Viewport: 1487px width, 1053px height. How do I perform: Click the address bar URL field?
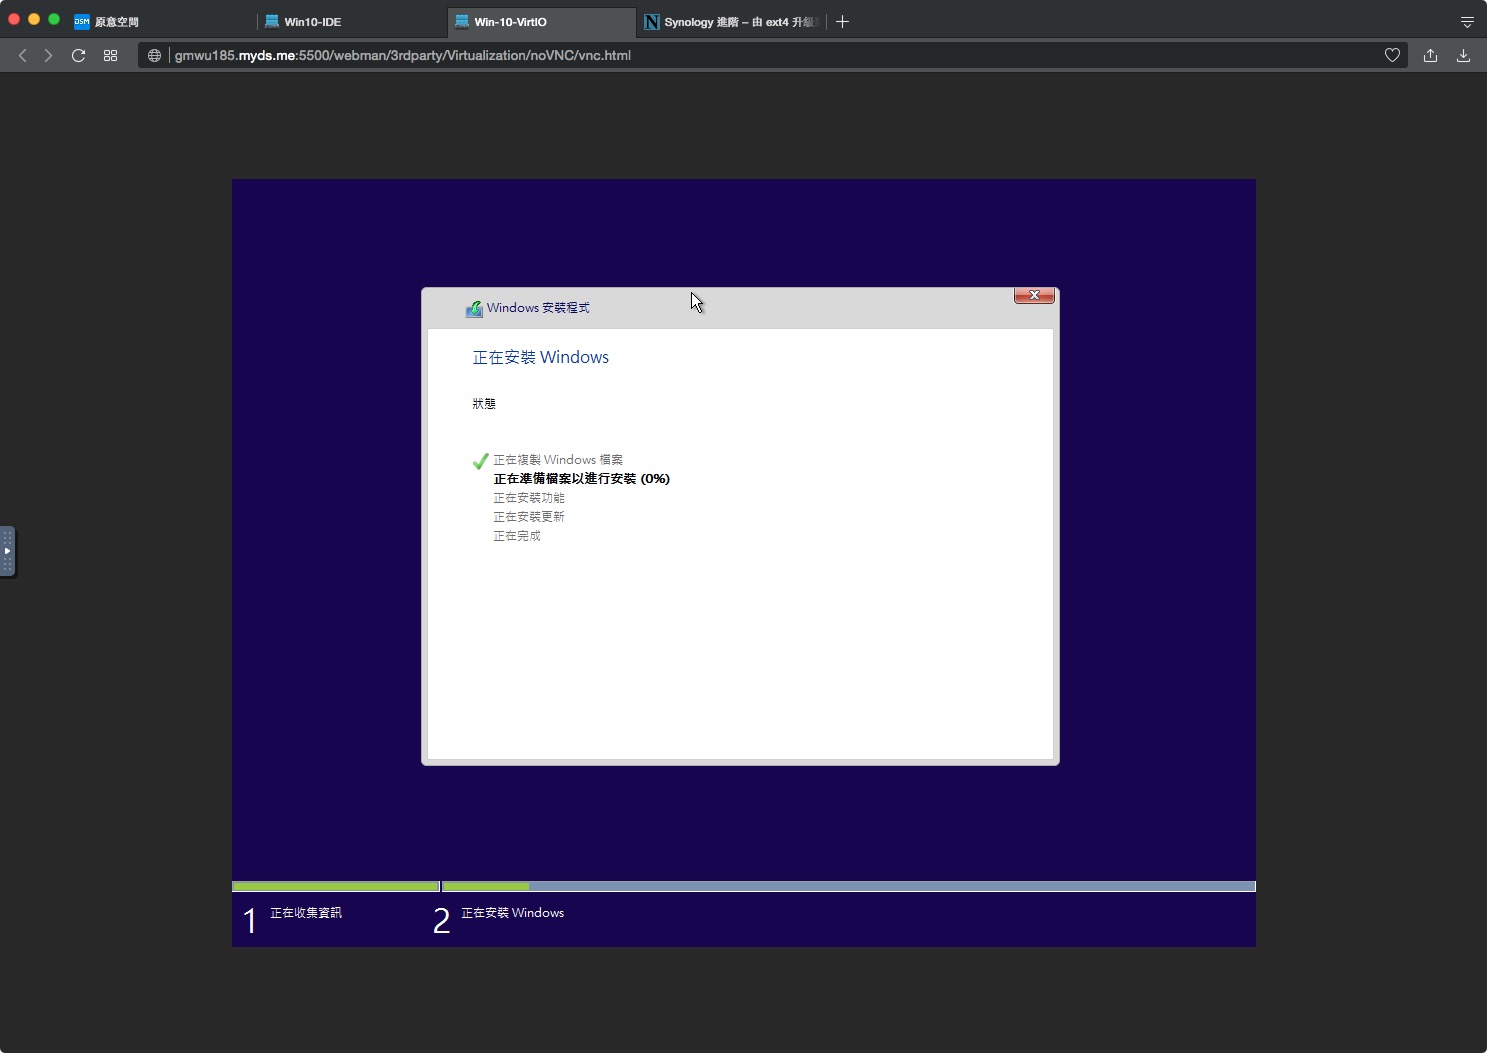click(770, 55)
